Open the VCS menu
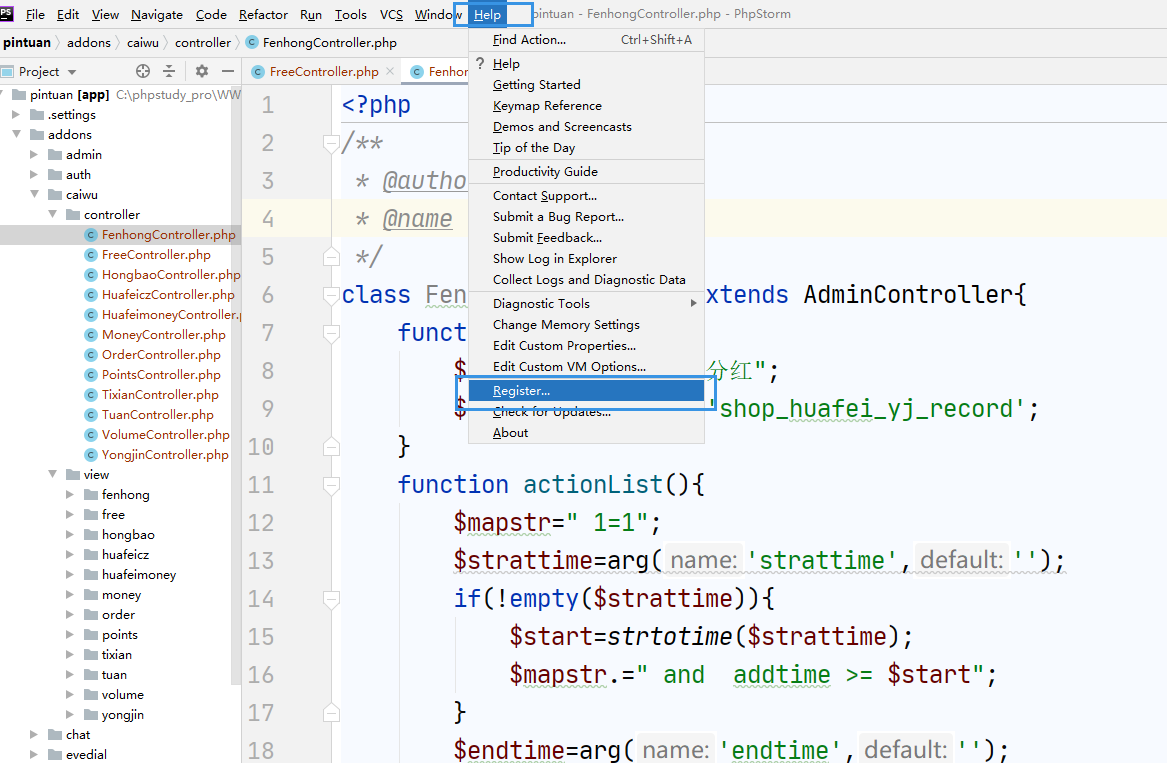 (391, 14)
